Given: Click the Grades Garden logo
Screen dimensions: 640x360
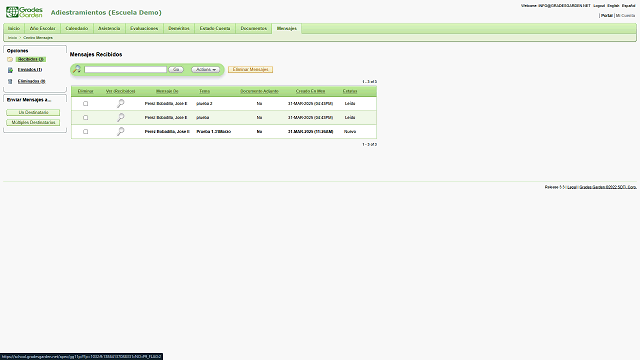Looking at the screenshot, I should click(x=24, y=12).
